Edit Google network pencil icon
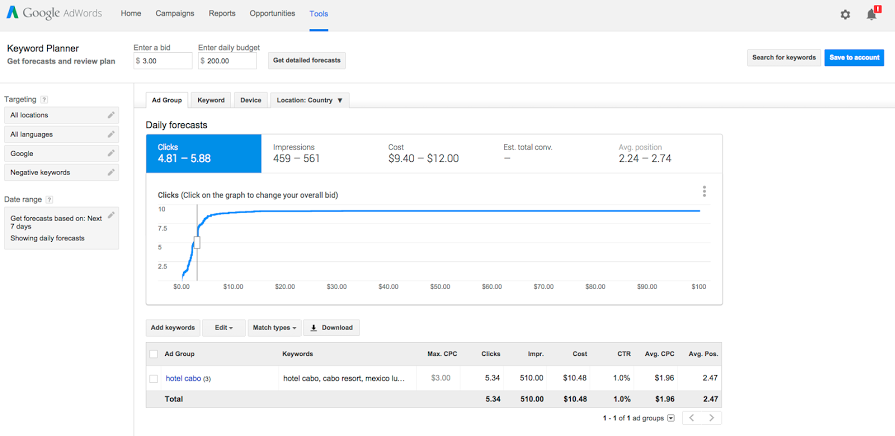The width and height of the screenshot is (895, 436). [x=112, y=153]
